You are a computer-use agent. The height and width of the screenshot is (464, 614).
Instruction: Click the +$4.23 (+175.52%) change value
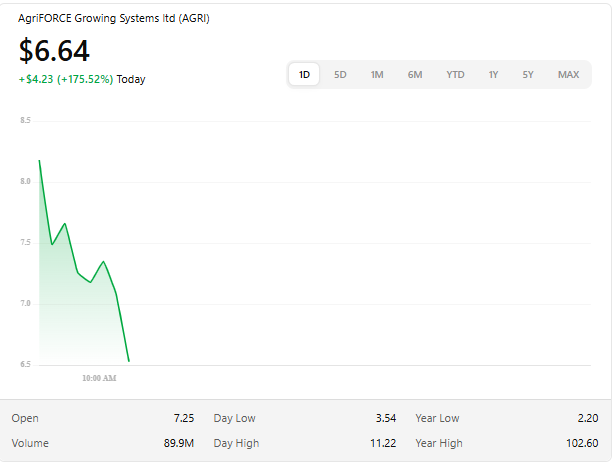point(66,79)
